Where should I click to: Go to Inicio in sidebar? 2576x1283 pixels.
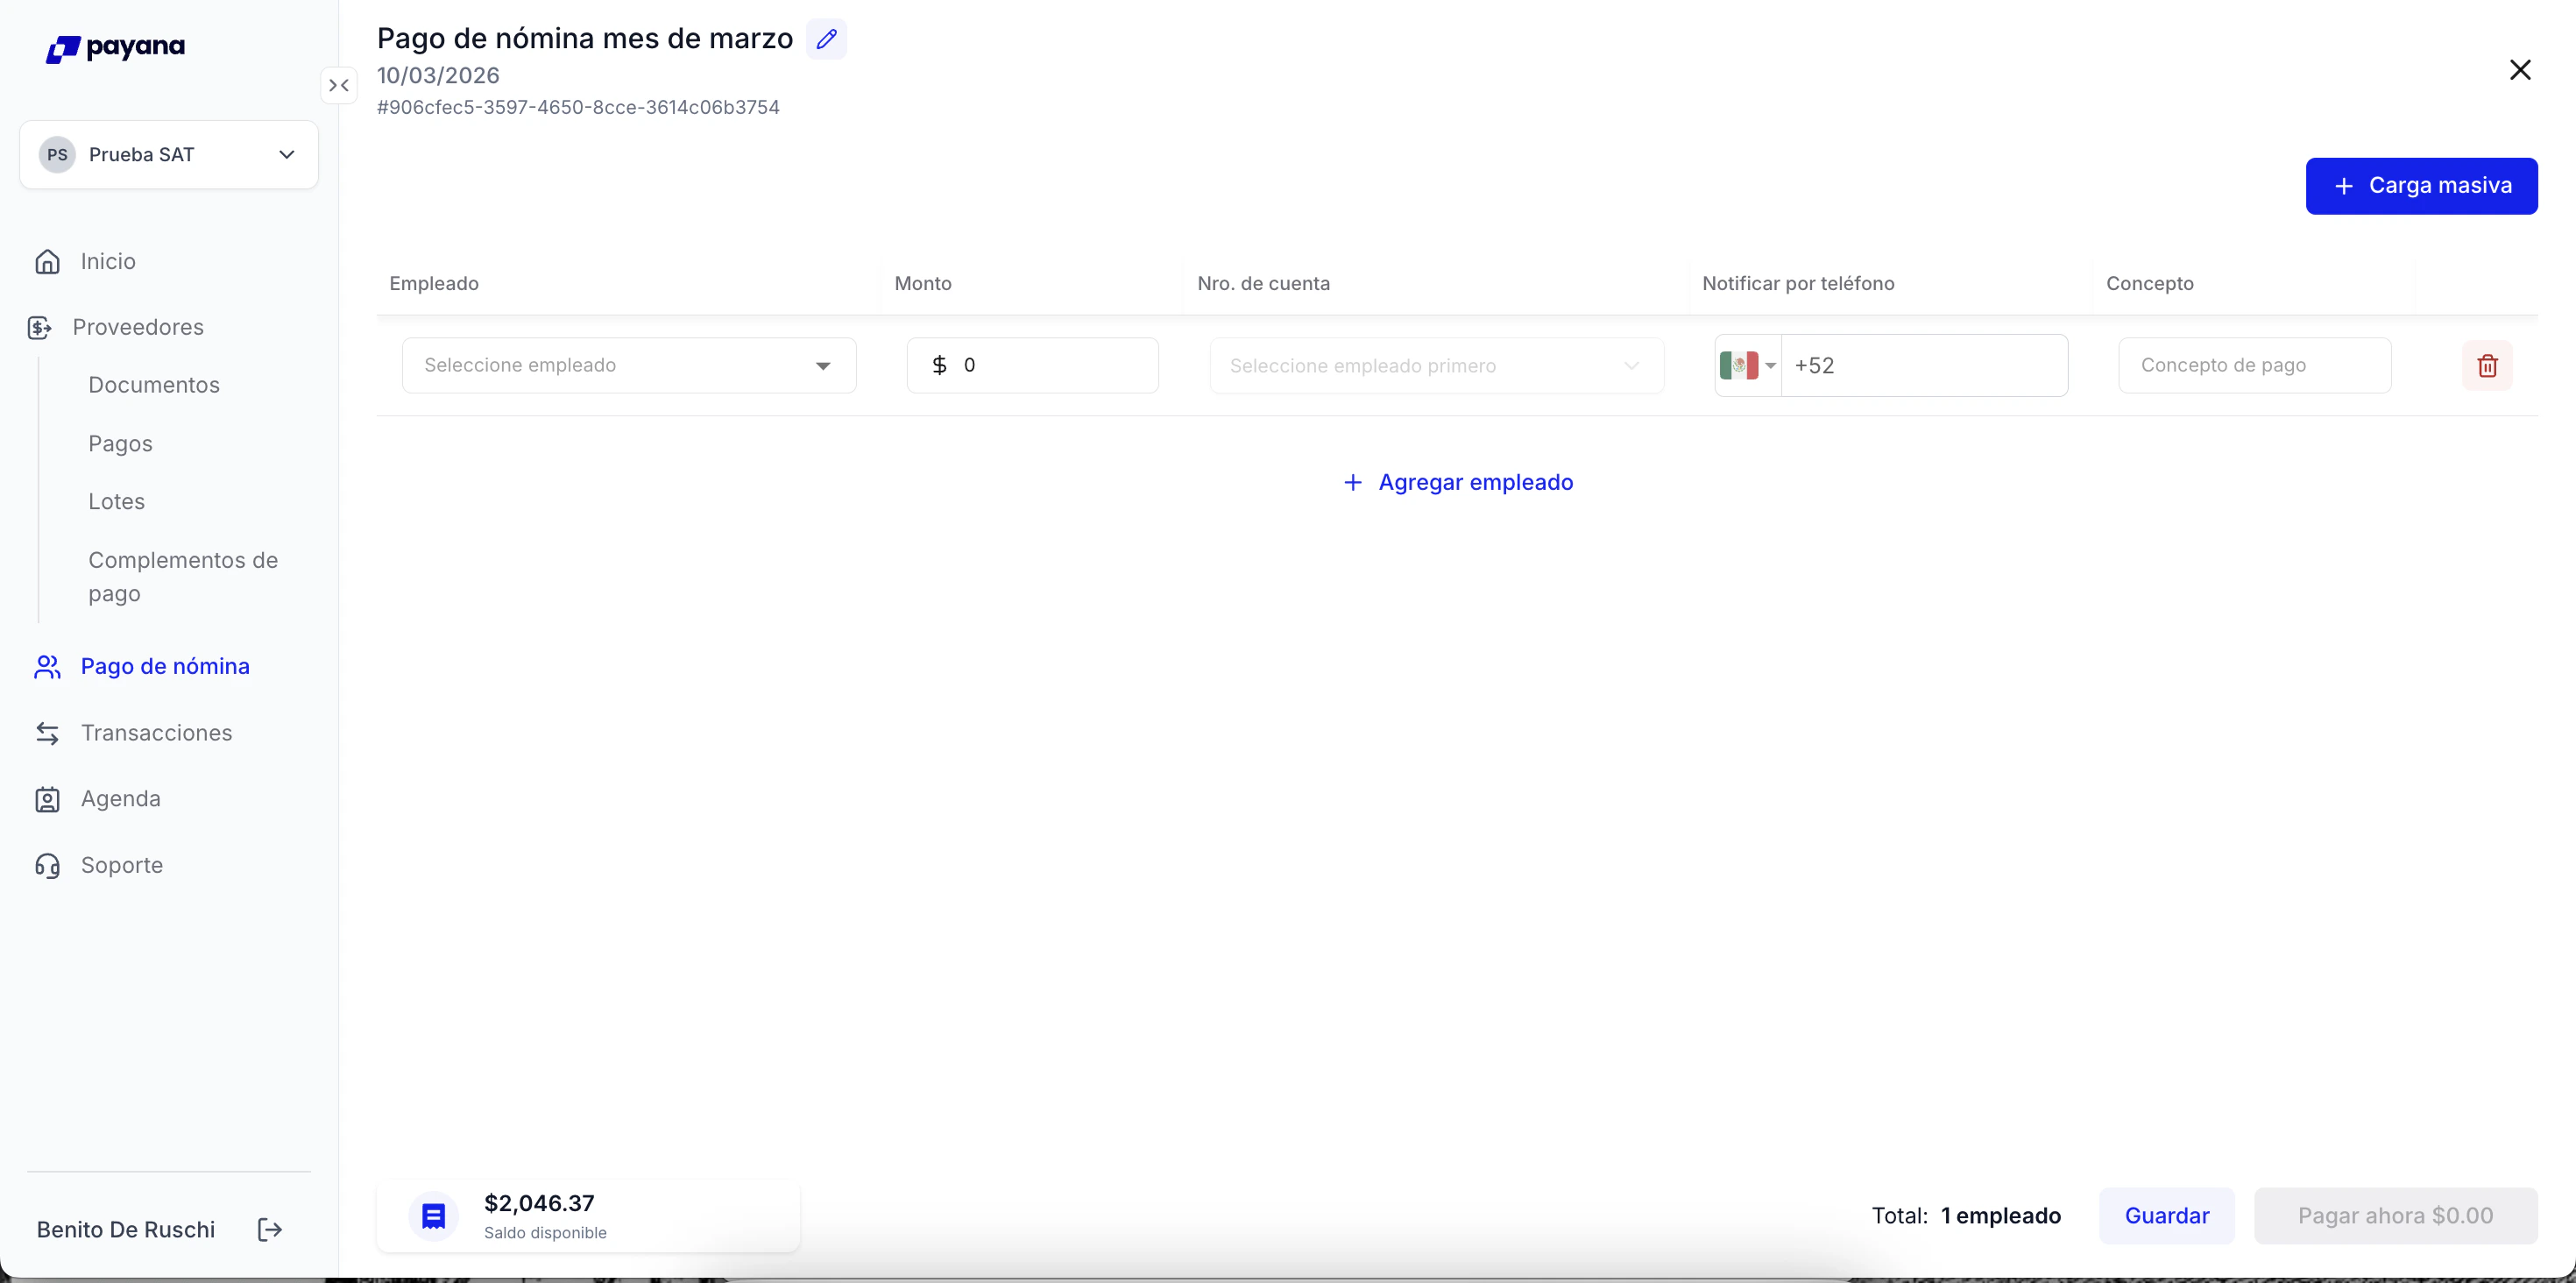(x=108, y=262)
